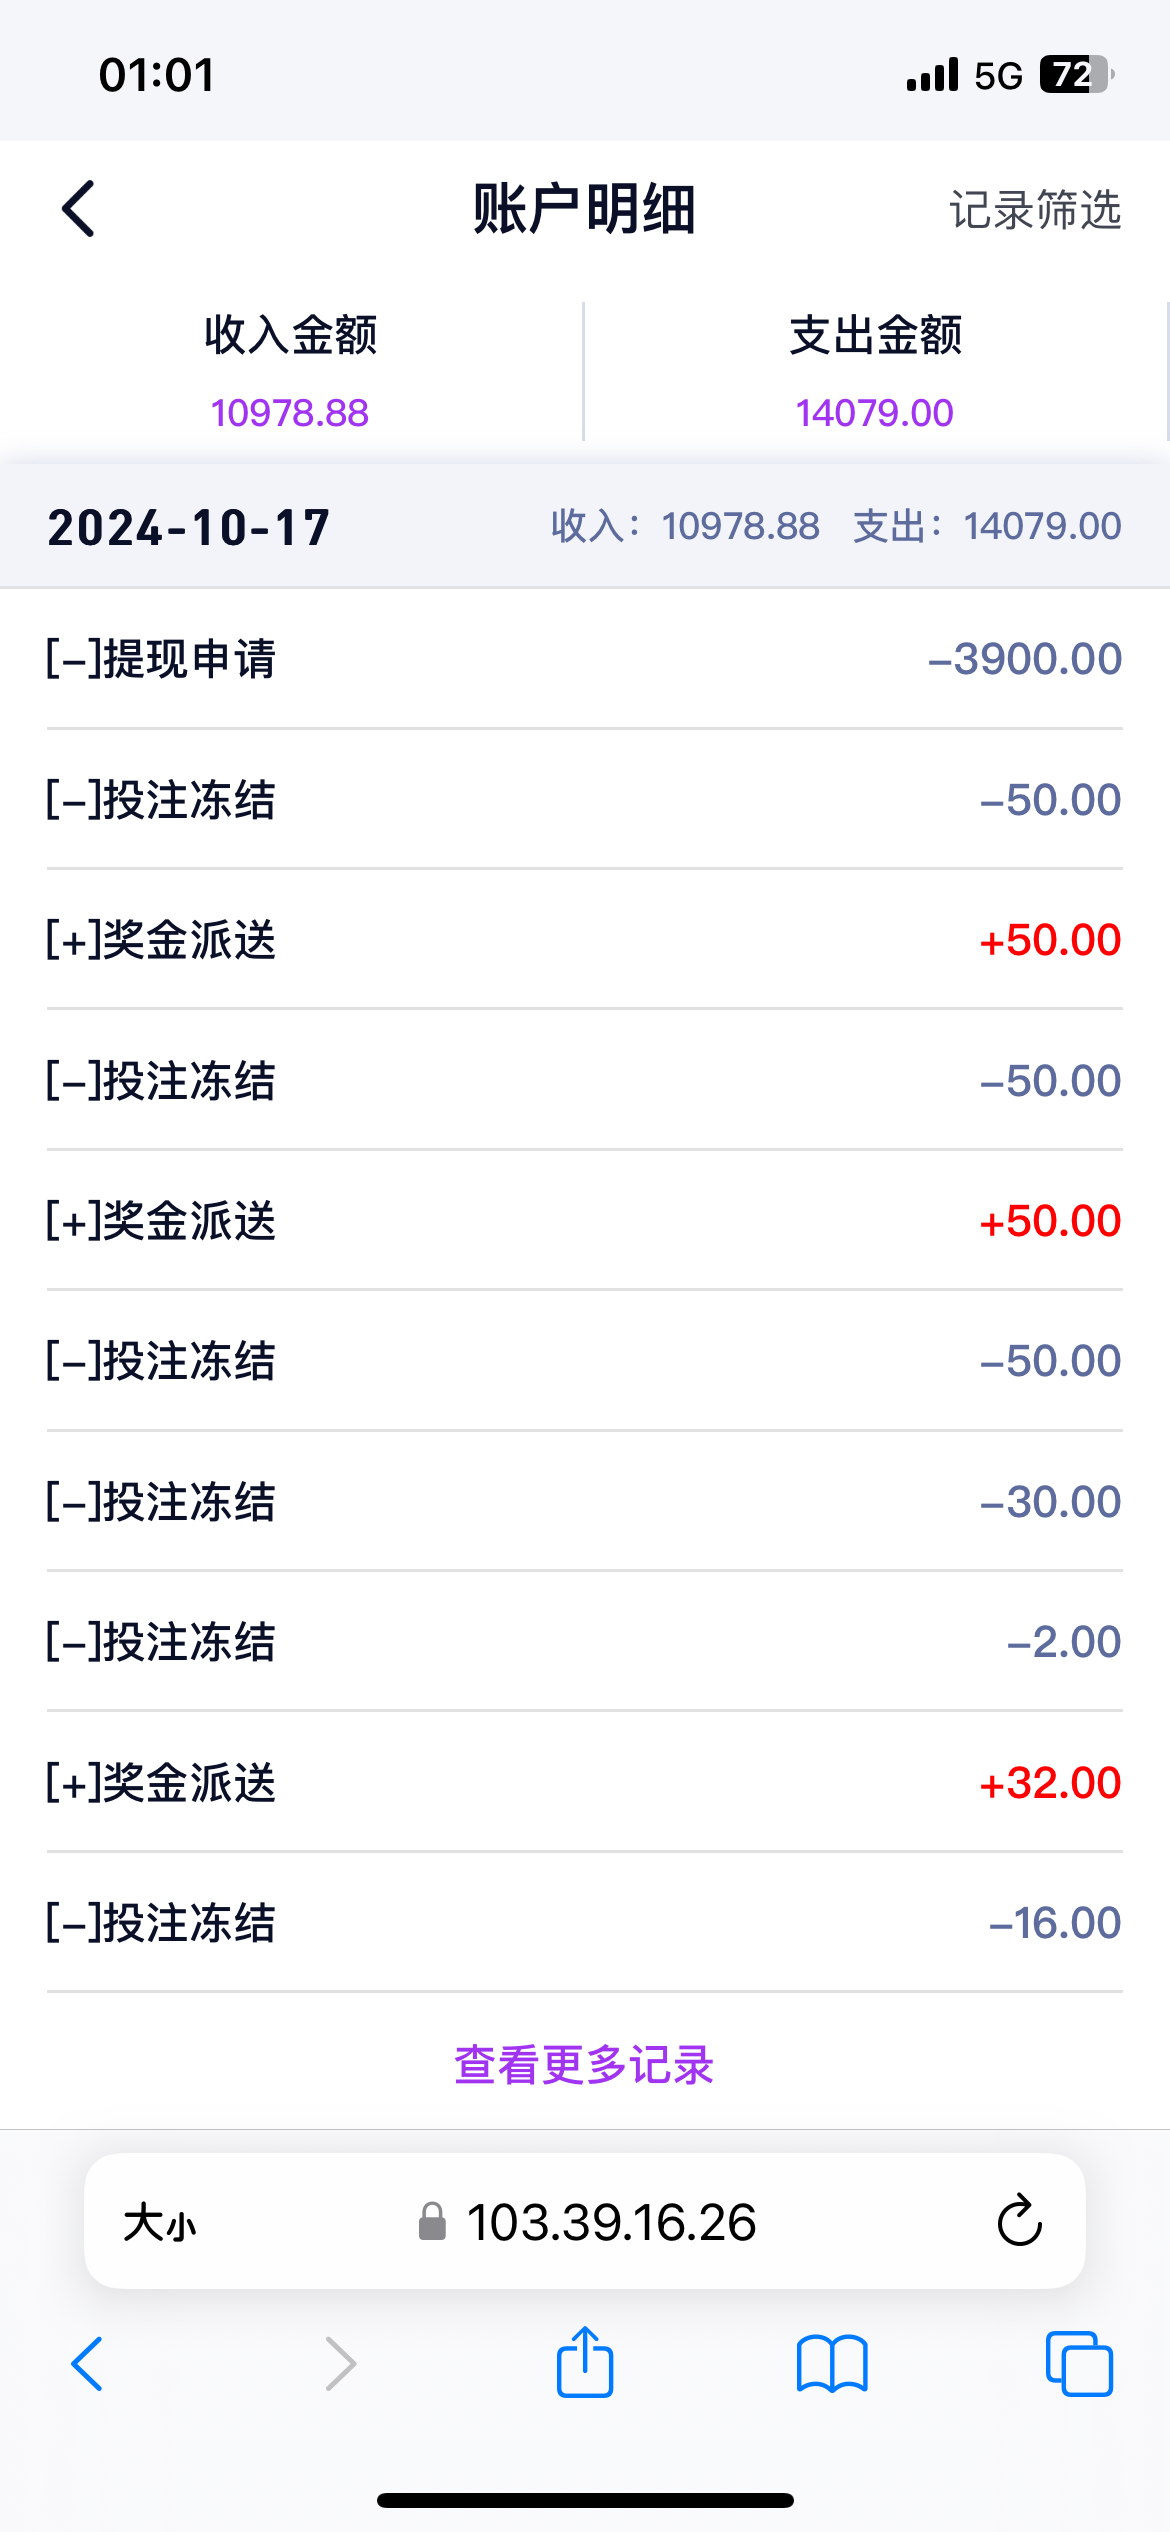Open Safari share sheet icon
The width and height of the screenshot is (1170, 2532).
point(585,2364)
